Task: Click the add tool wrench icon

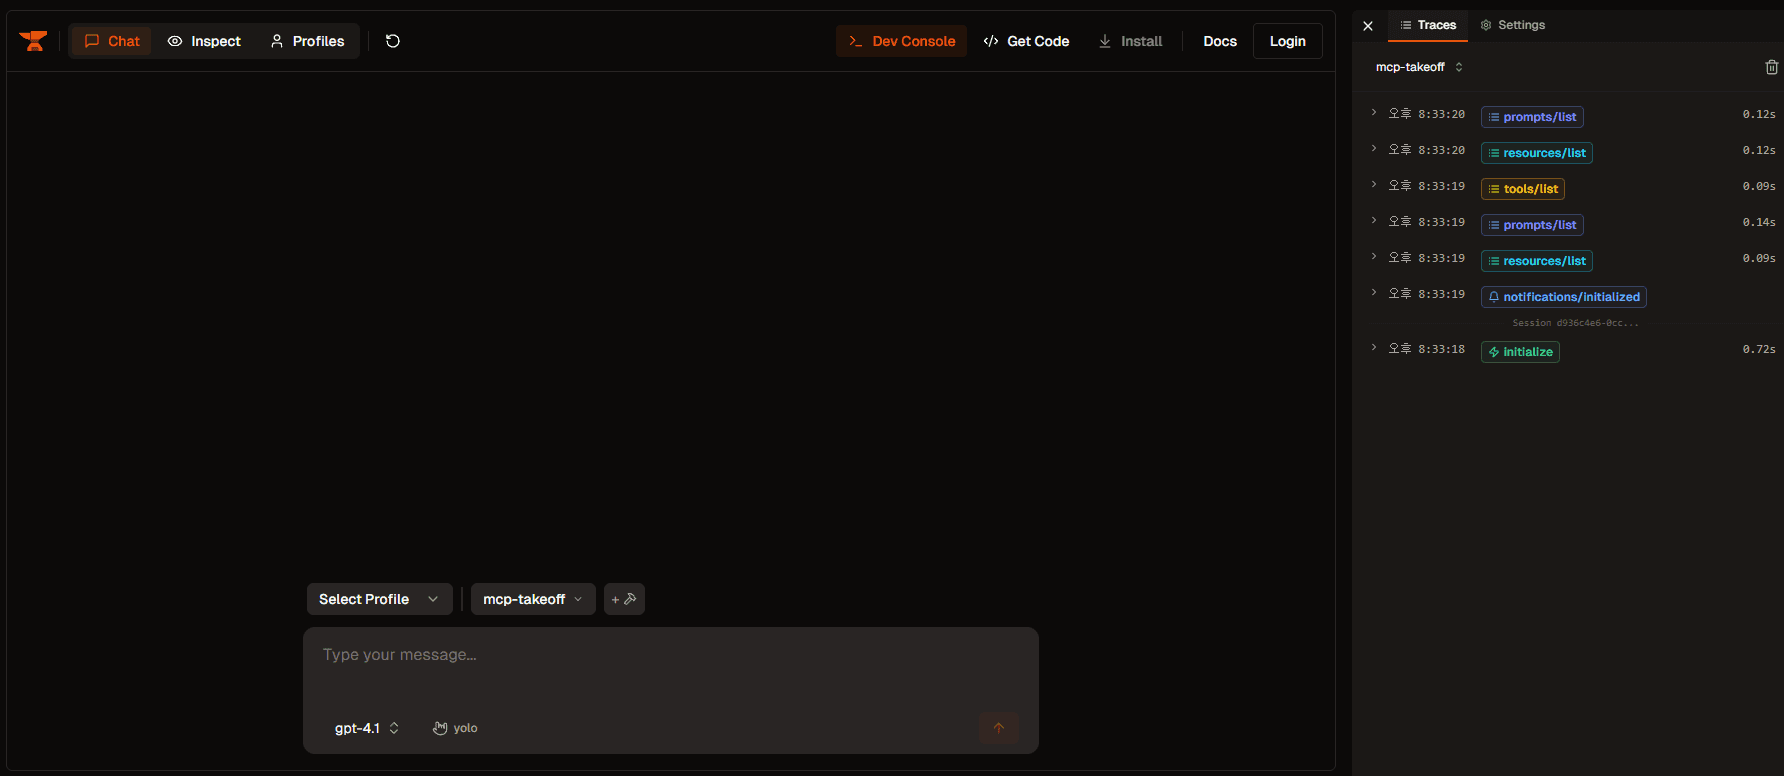Action: click(624, 599)
